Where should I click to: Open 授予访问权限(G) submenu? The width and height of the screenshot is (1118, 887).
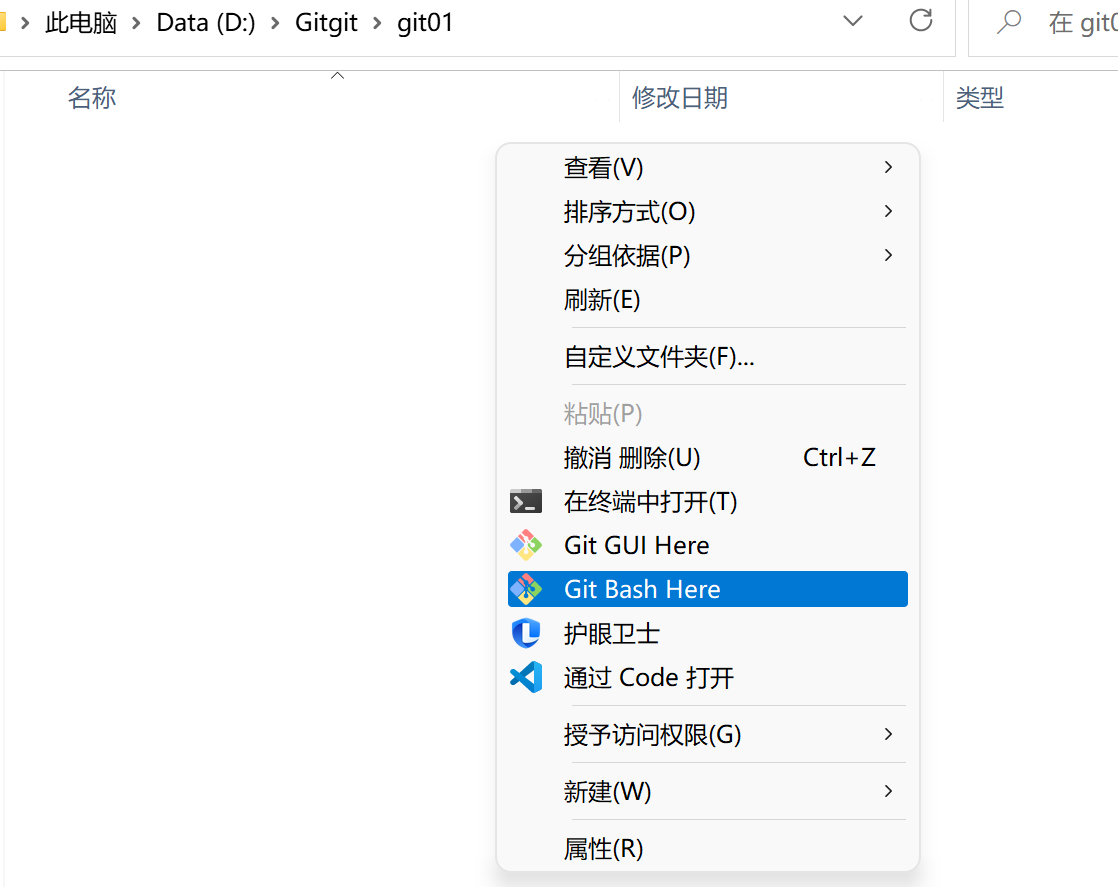click(651, 734)
